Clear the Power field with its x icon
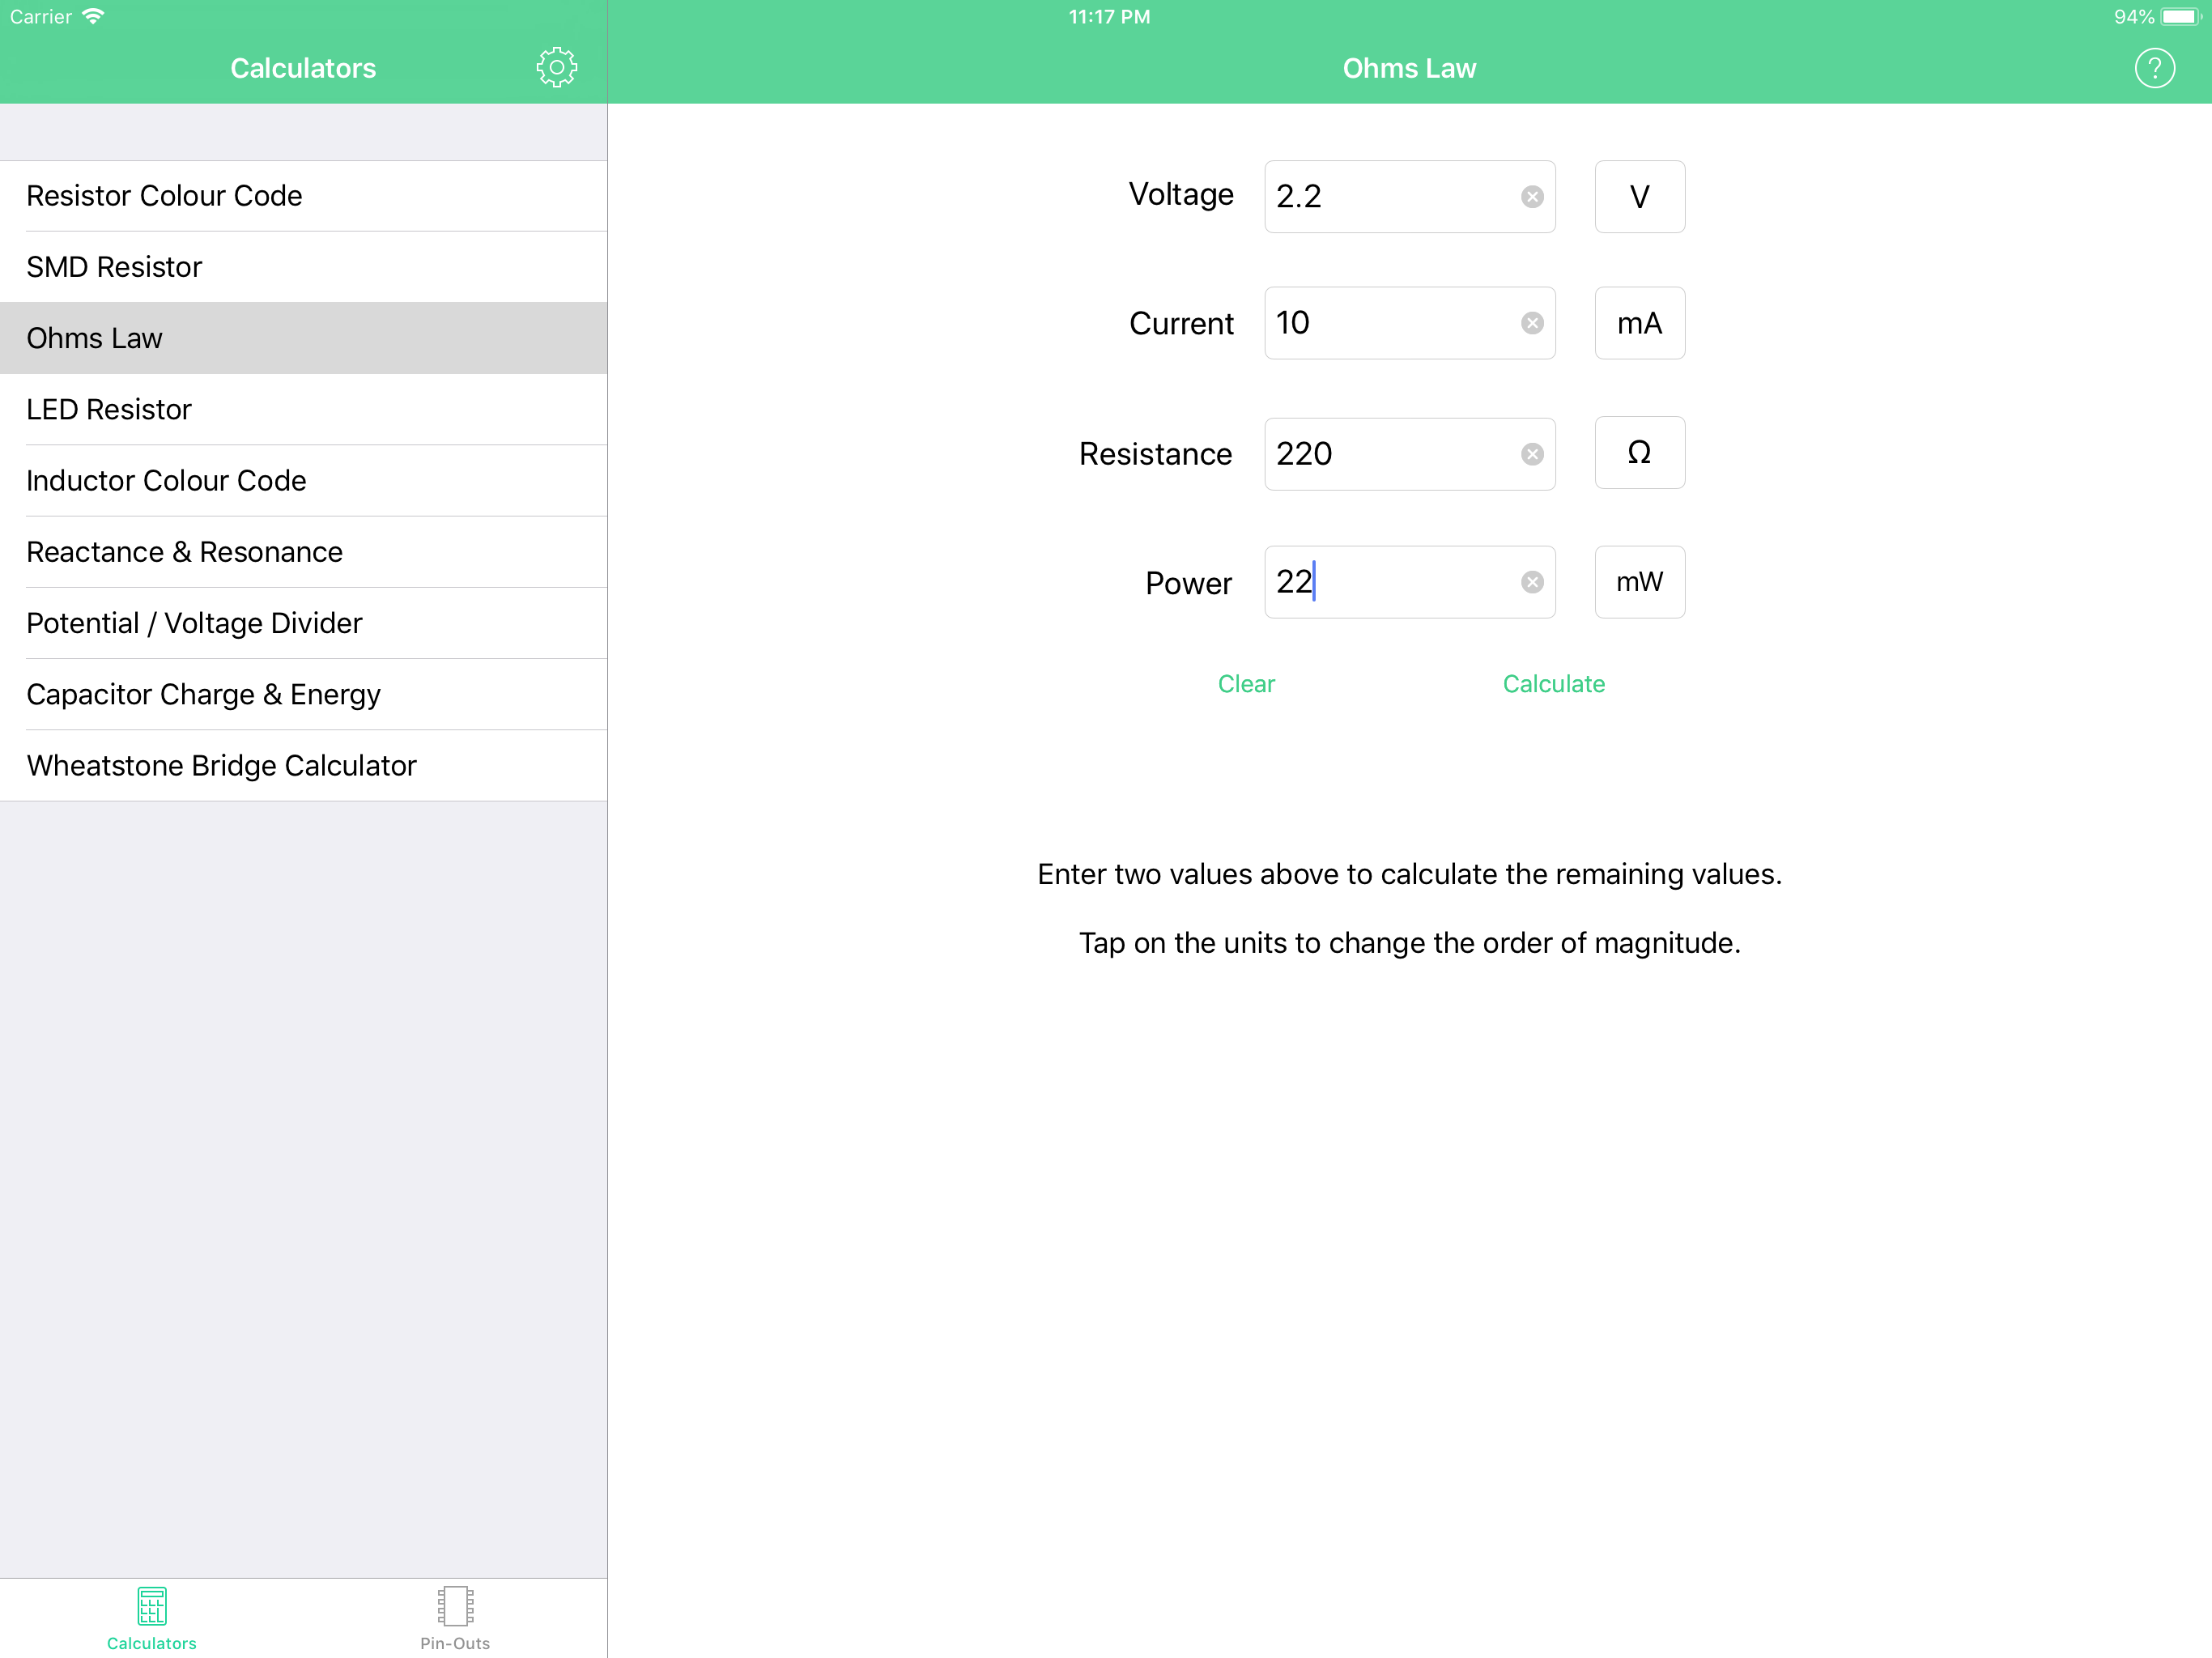This screenshot has width=2212, height=1658. point(1531,582)
